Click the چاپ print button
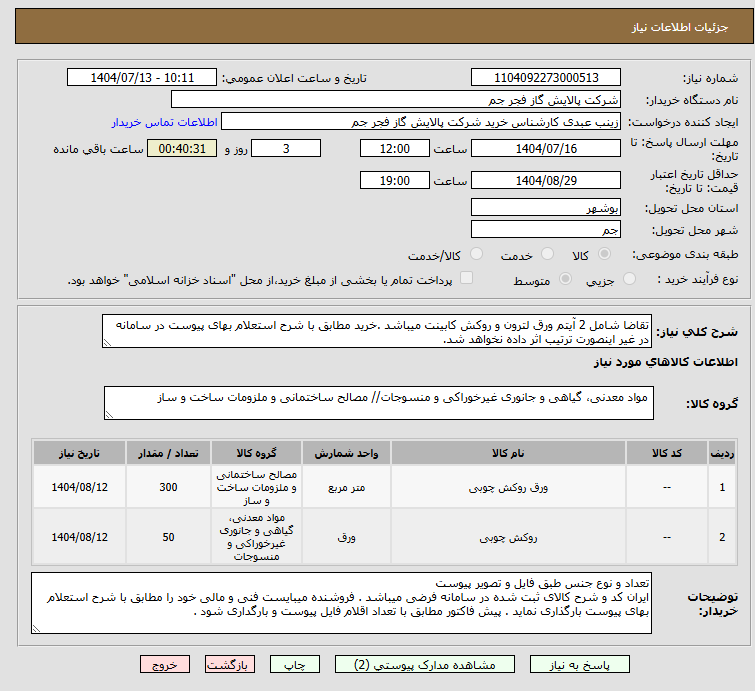Screen dimensions: 755x691 (294, 665)
